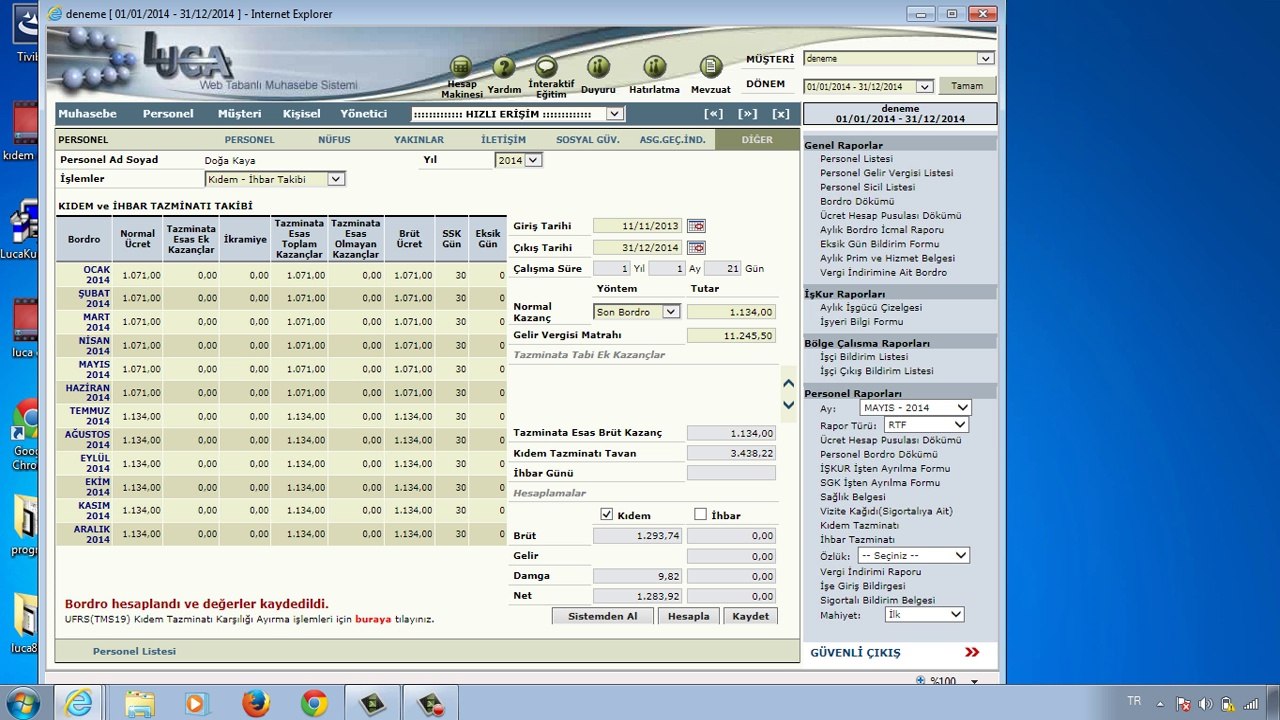1280x720 pixels.
Task: Open the Ay dropdown showing MAYIS - 2014
Action: click(915, 408)
